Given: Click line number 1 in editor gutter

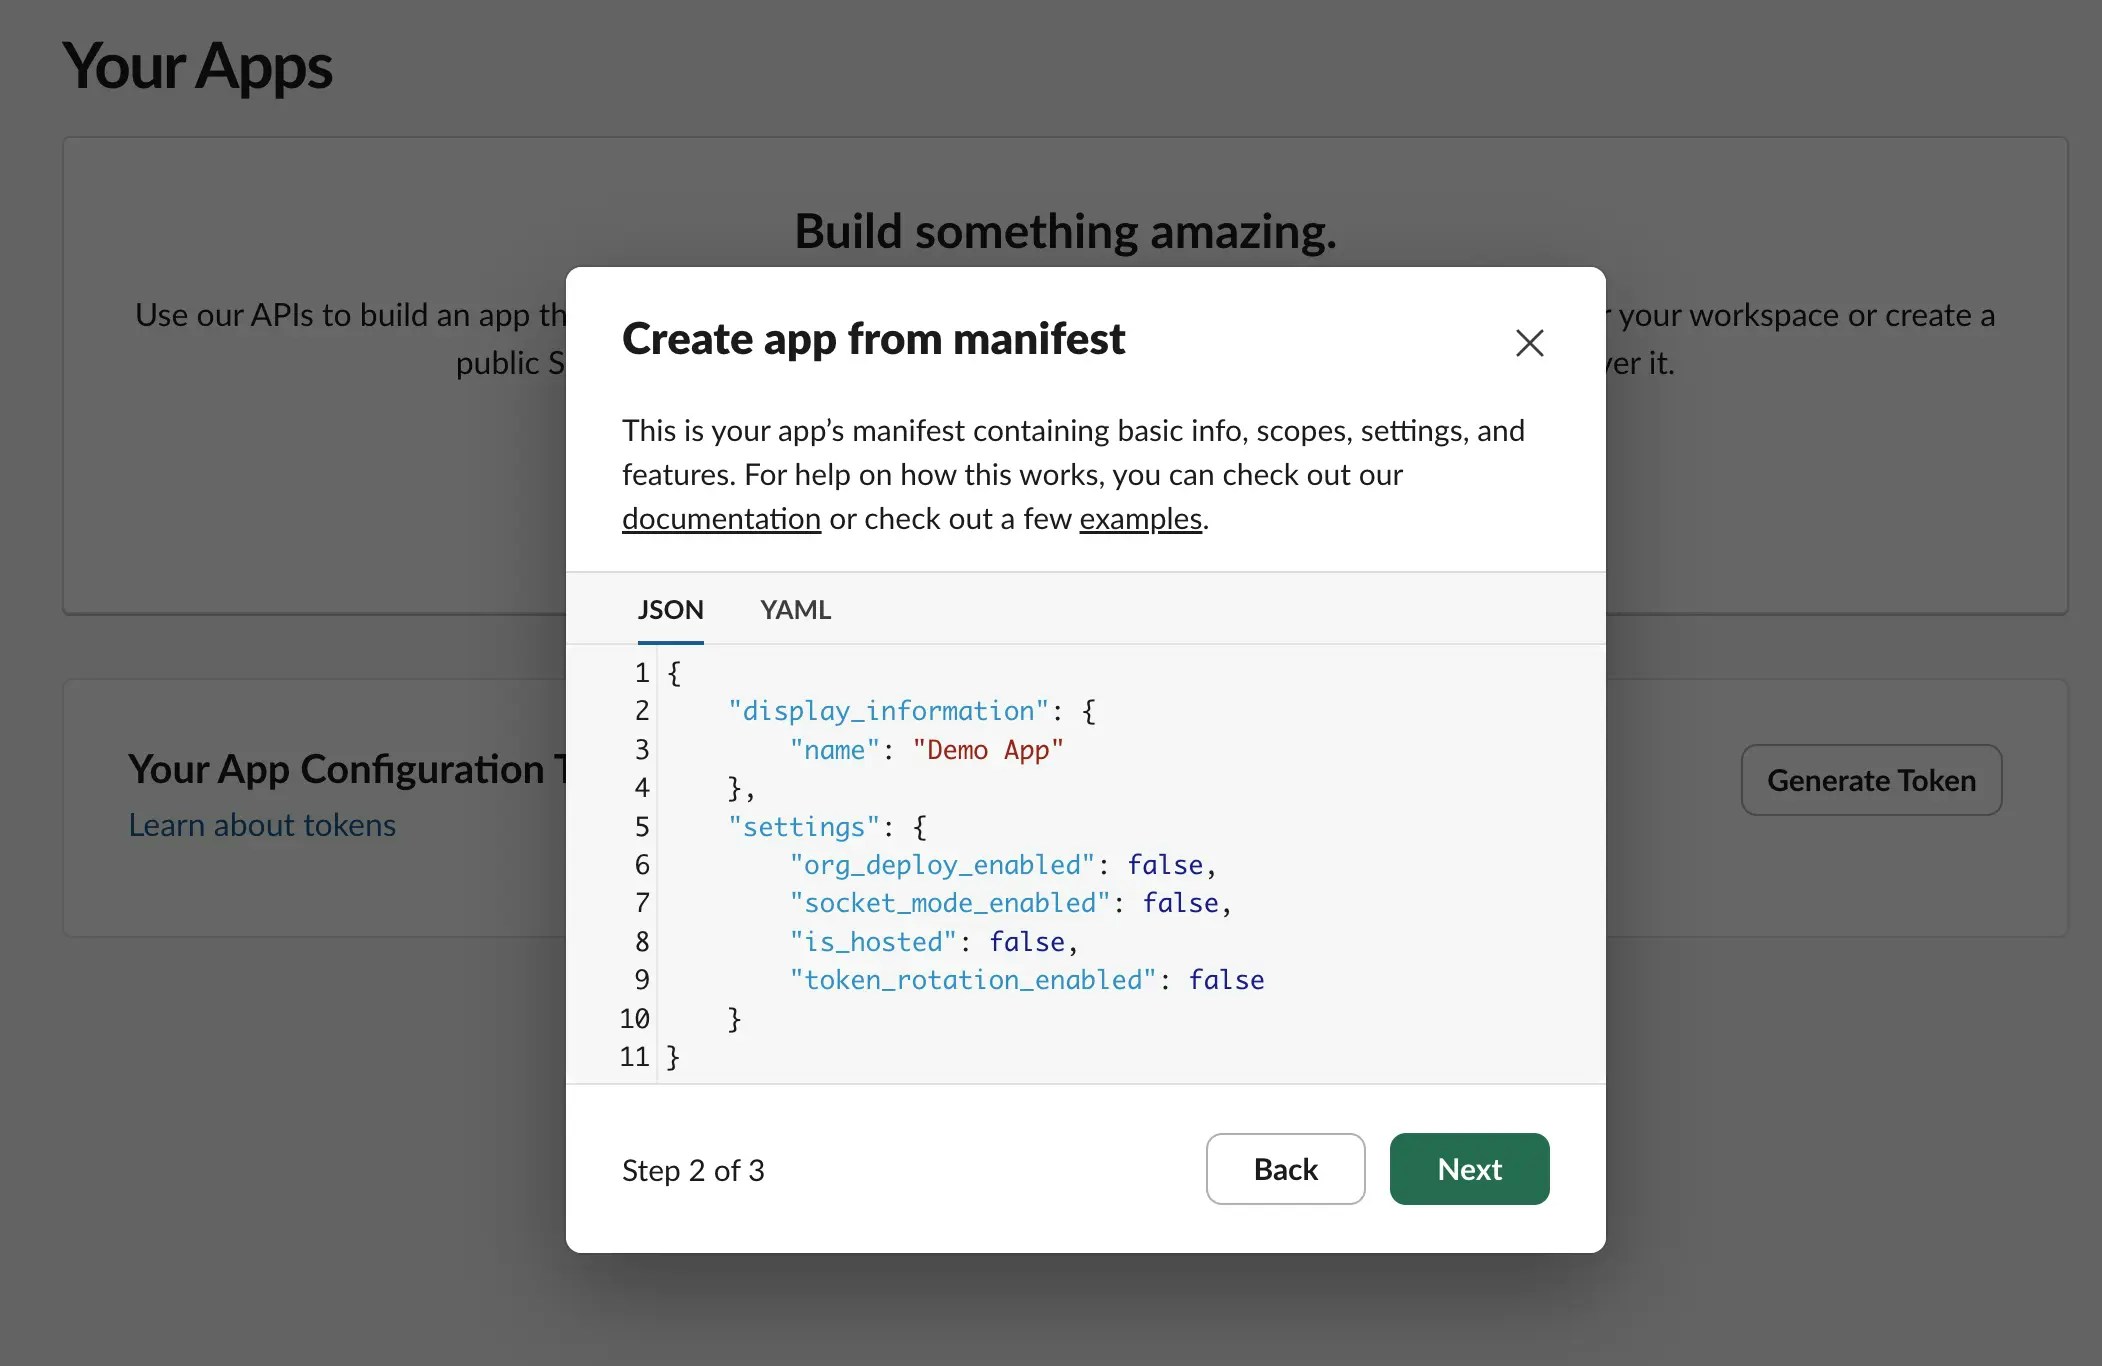Looking at the screenshot, I should tap(641, 673).
